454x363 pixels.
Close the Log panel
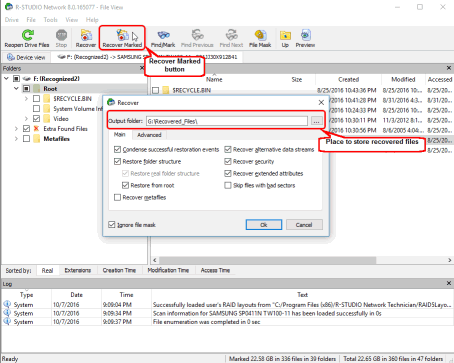(449, 283)
